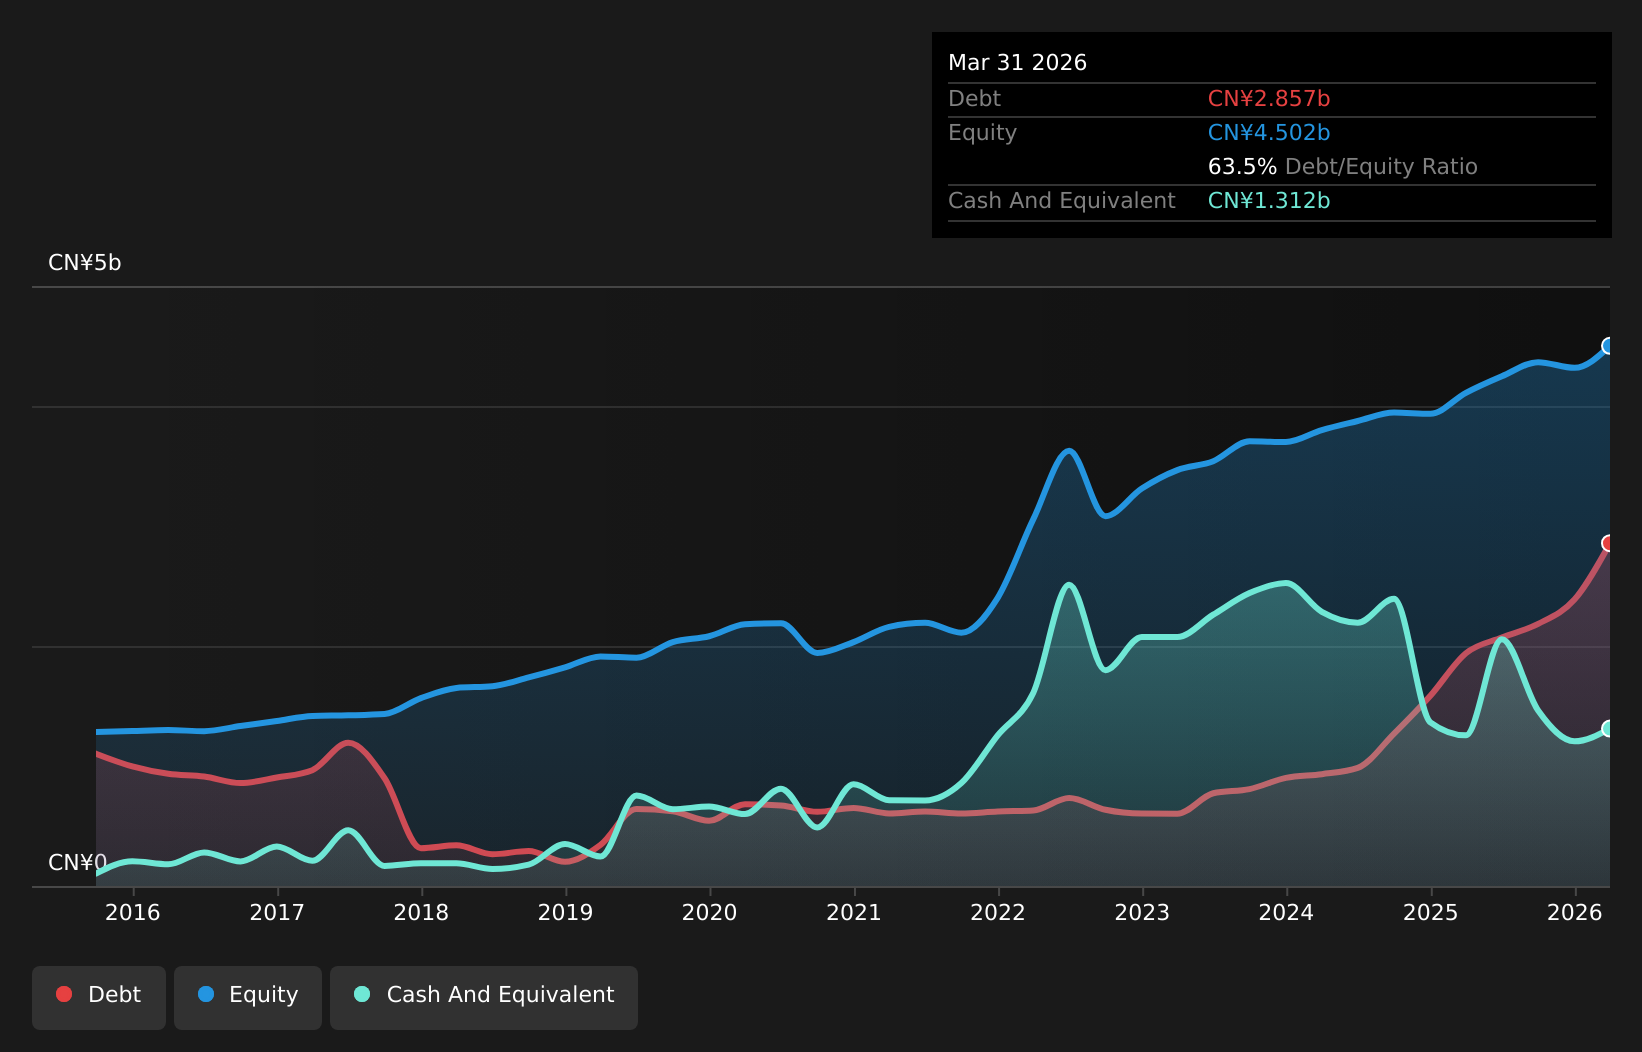Click the 2020 x-axis label

[710, 912]
